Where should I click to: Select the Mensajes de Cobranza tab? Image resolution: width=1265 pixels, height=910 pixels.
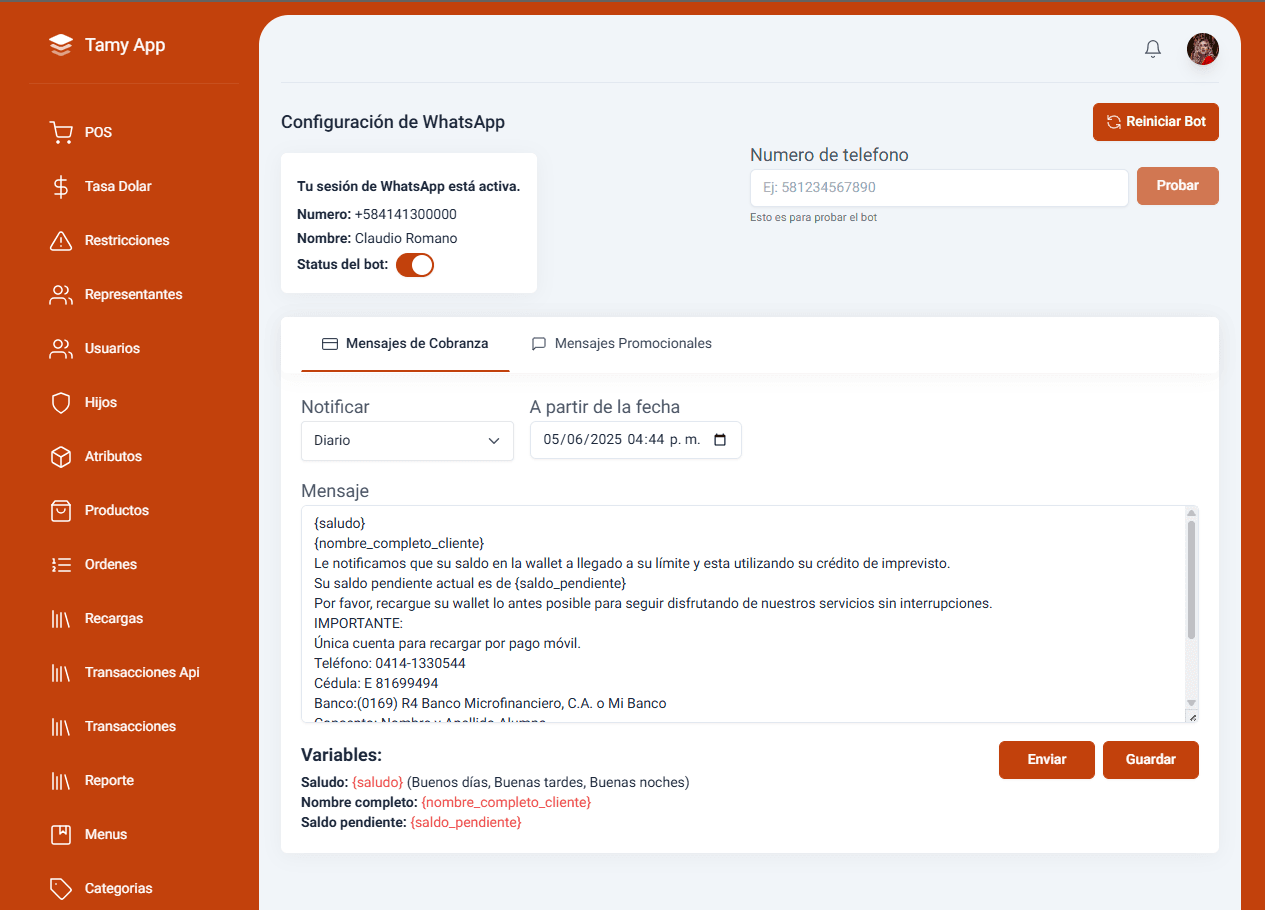click(405, 344)
